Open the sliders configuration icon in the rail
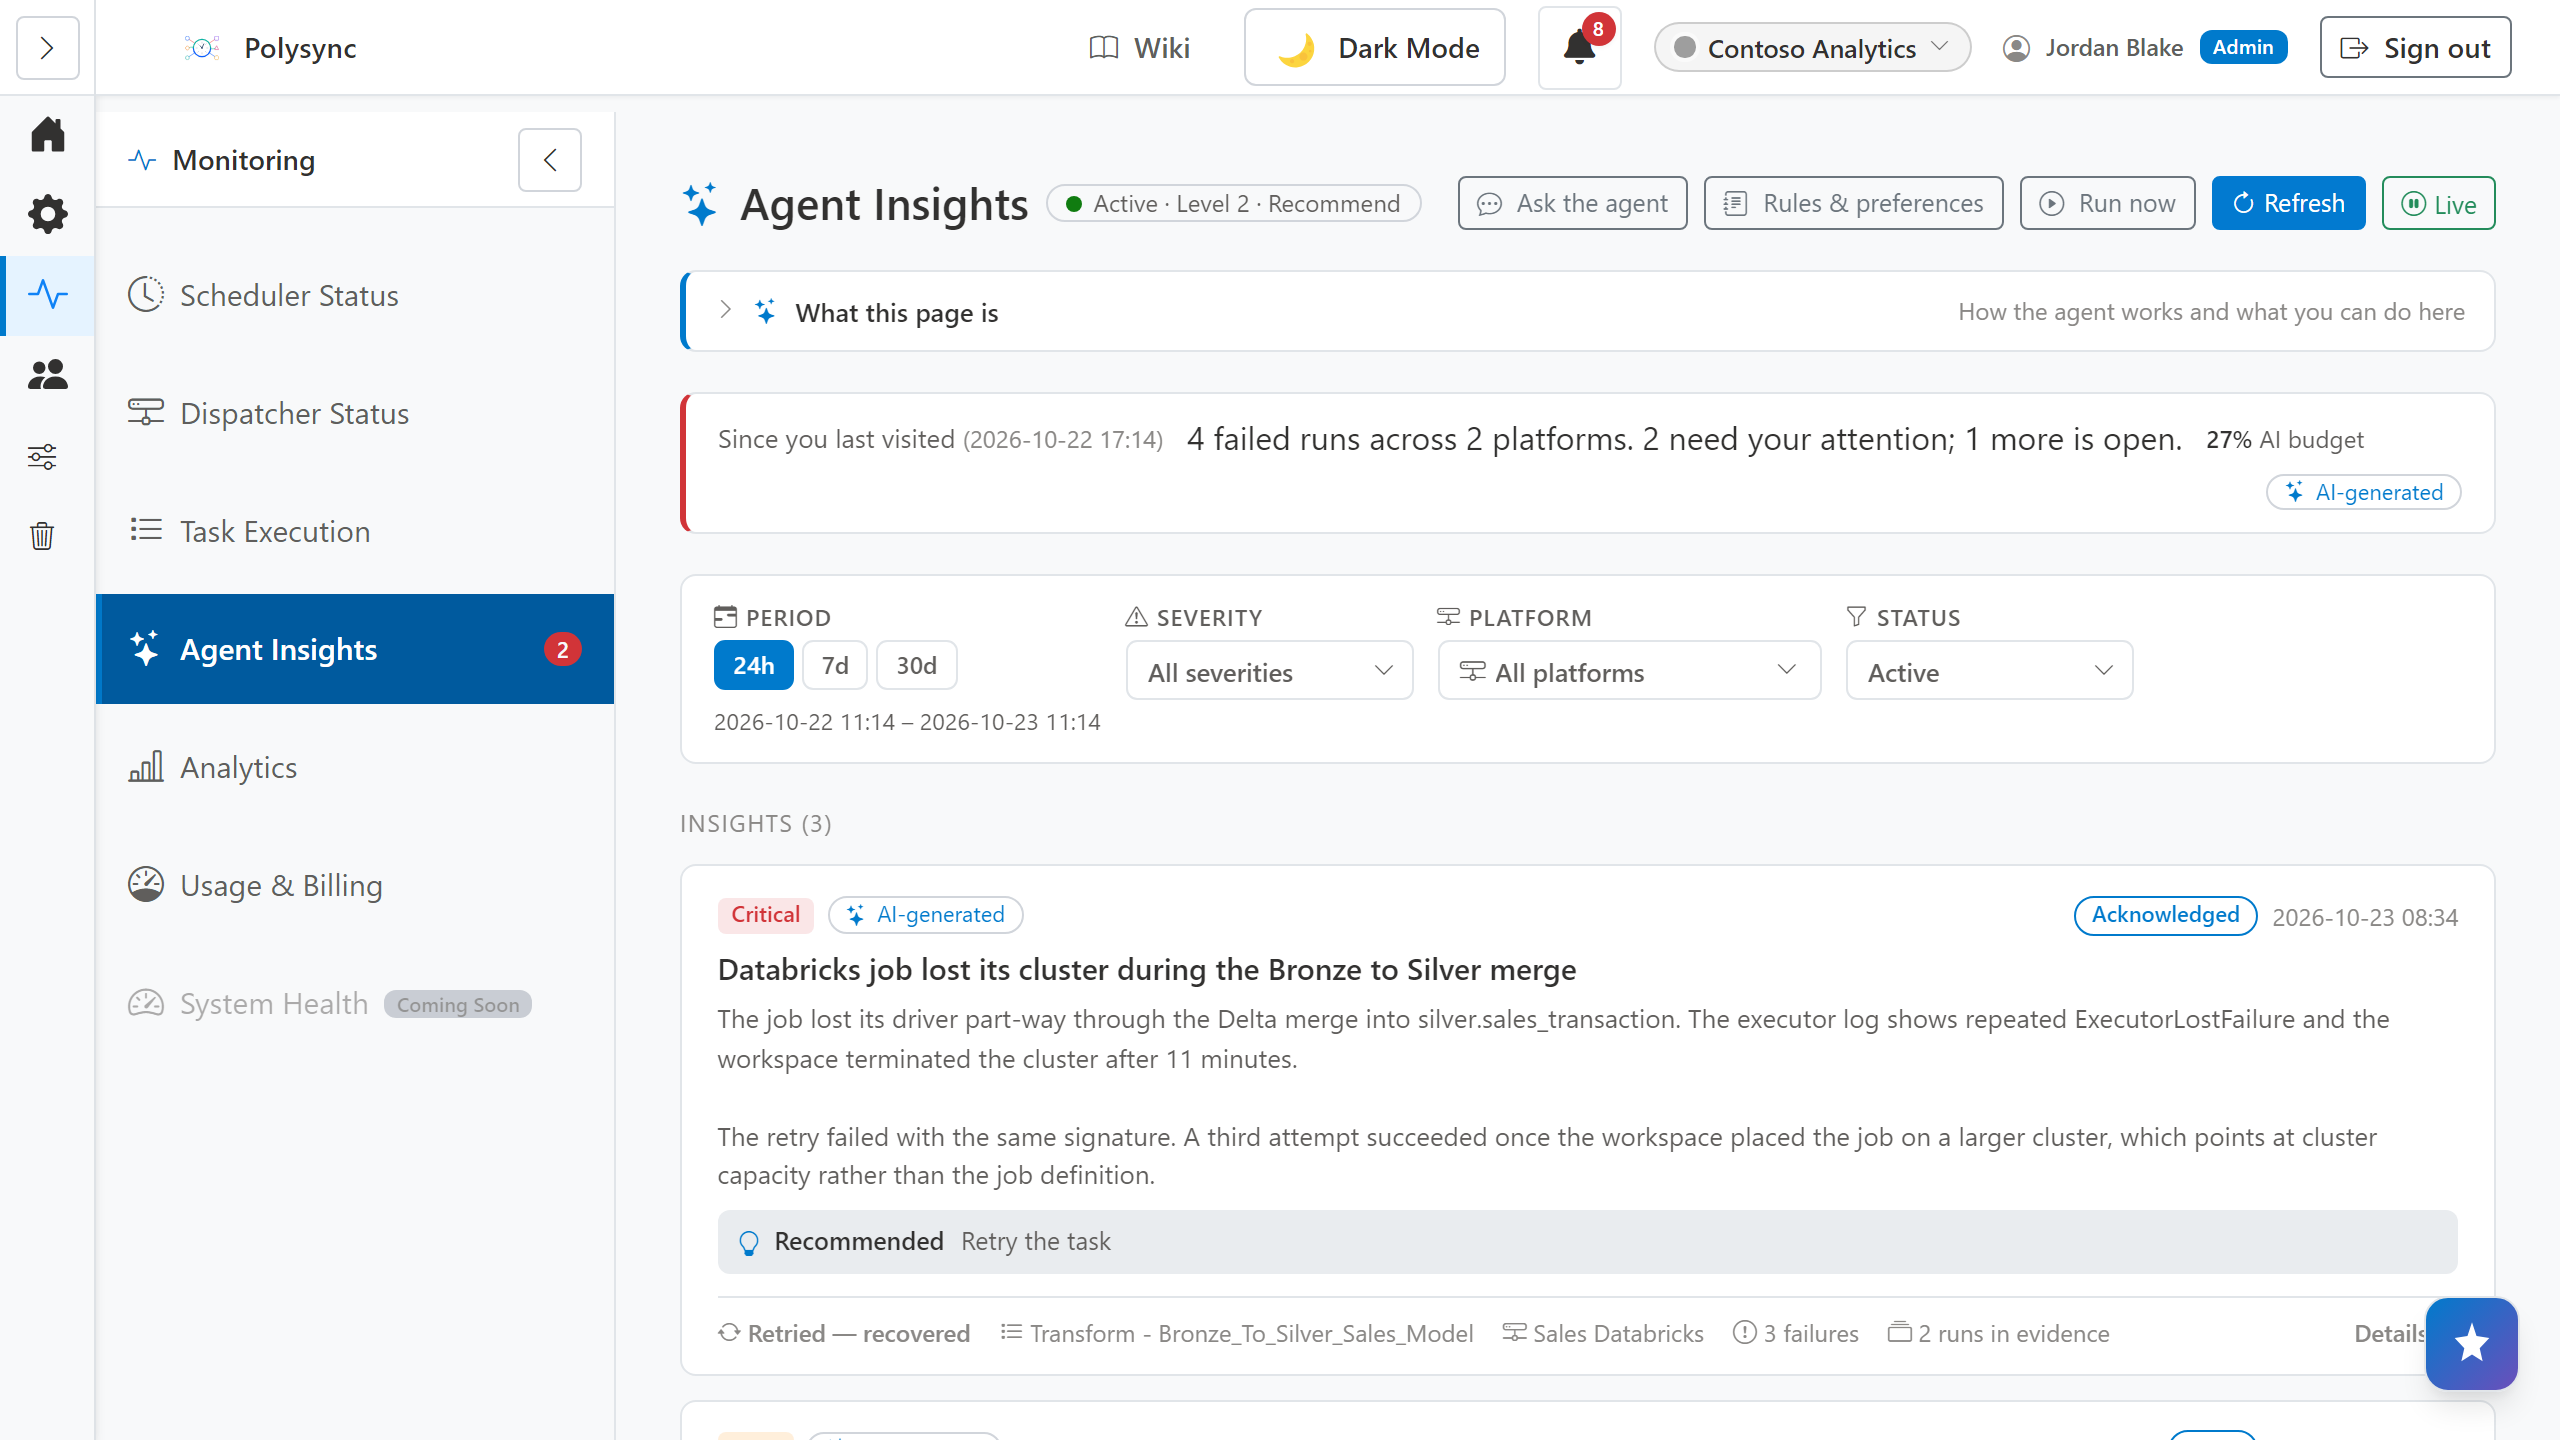 click(42, 457)
